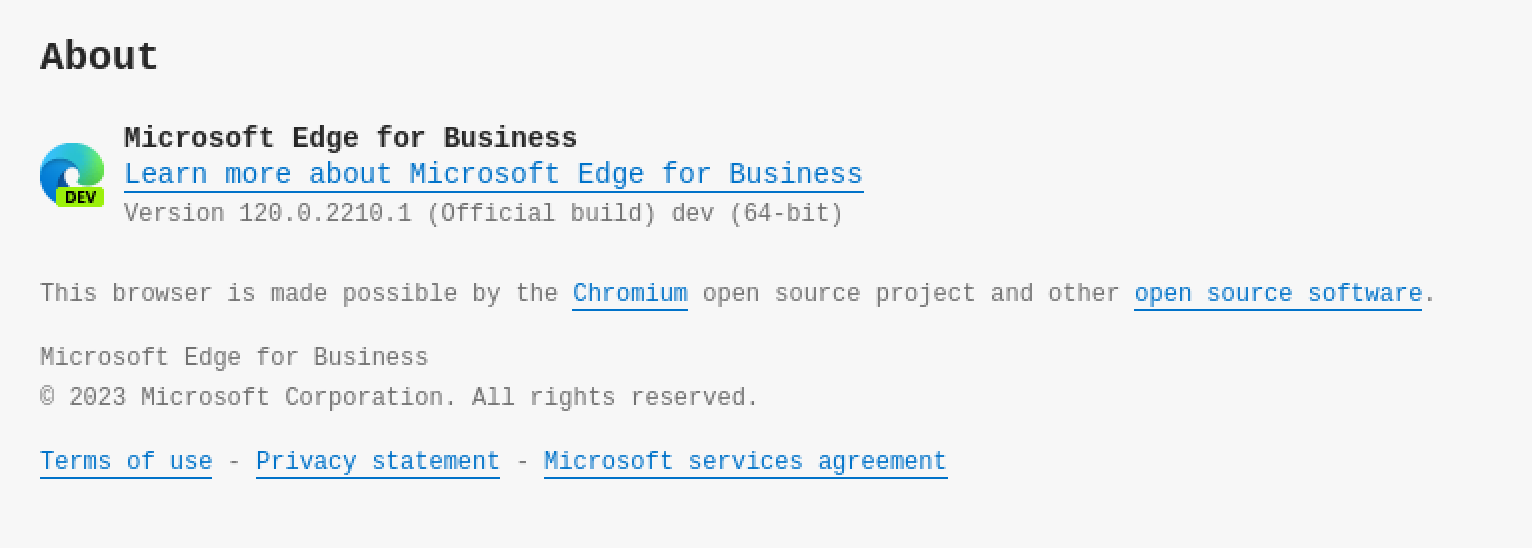
Task: Click the (64-bit) architecture label
Action: [786, 214]
